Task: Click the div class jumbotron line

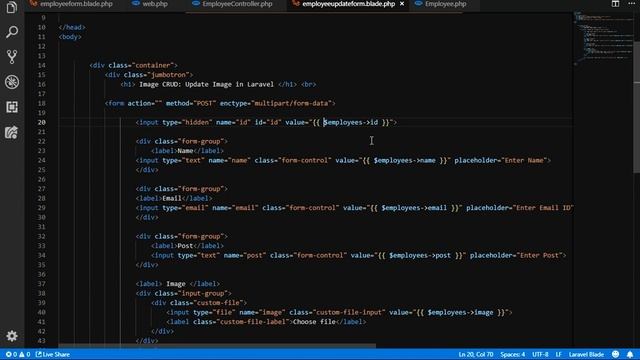Action: 149,75
